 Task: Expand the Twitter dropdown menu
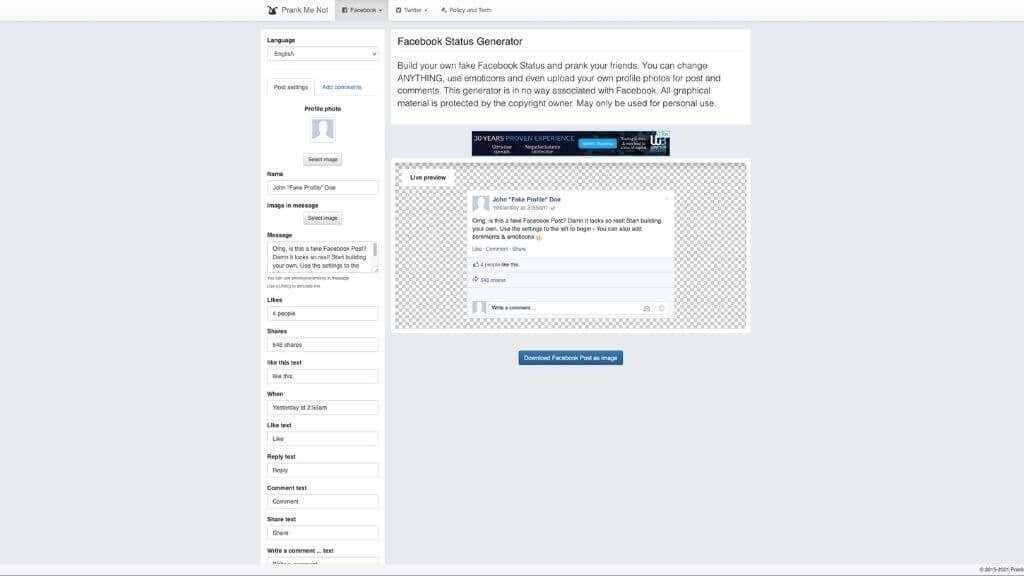pyautogui.click(x=411, y=10)
